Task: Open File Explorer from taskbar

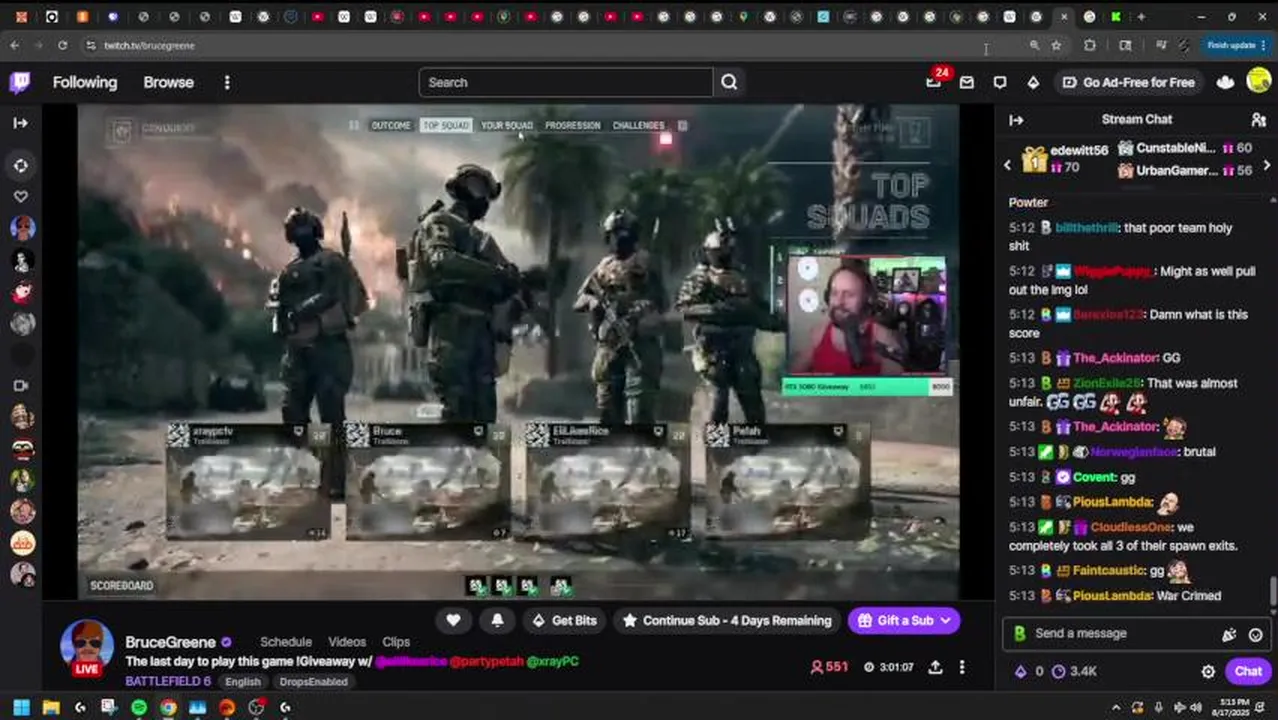Action: [51, 708]
